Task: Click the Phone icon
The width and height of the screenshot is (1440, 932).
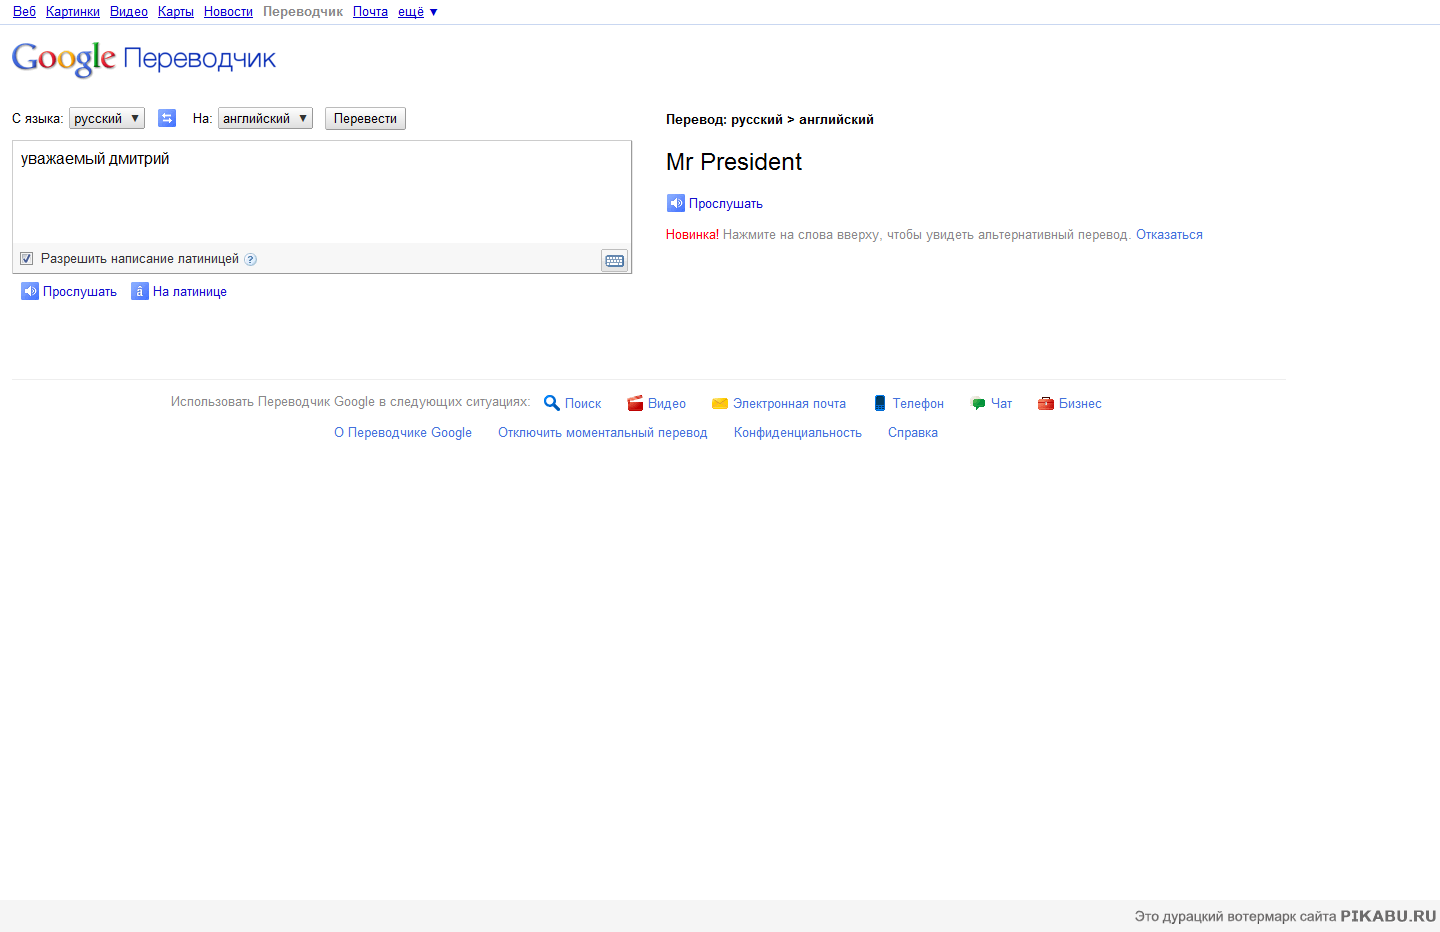Action: (x=880, y=403)
